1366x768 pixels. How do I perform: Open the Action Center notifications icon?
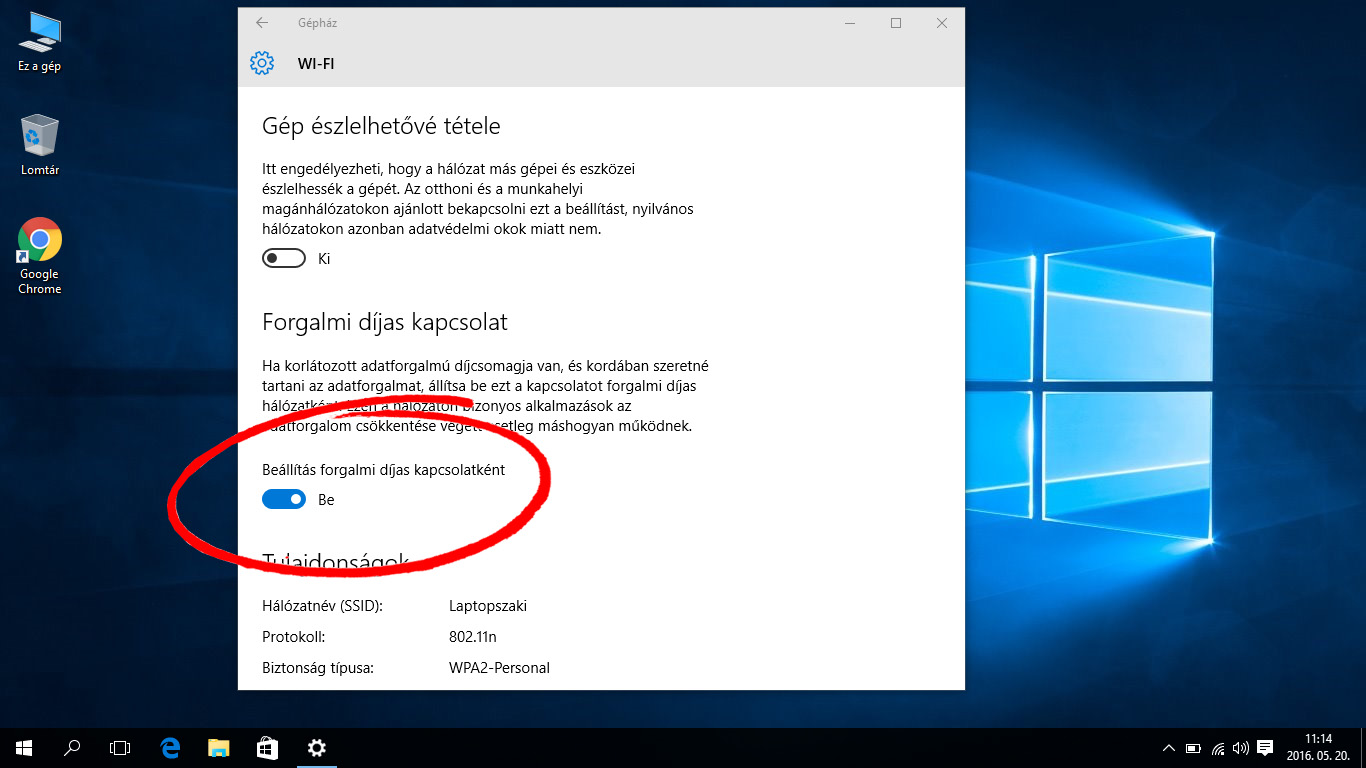1265,748
